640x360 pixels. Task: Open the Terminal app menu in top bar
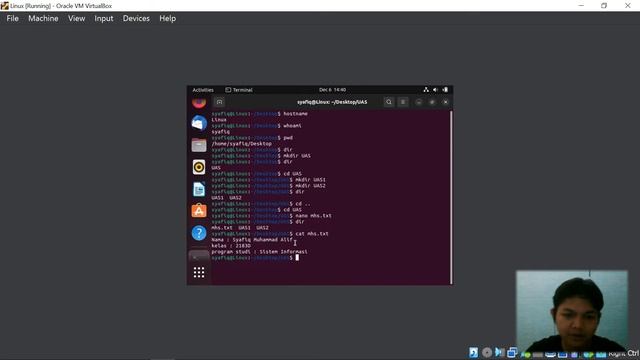tap(239, 90)
